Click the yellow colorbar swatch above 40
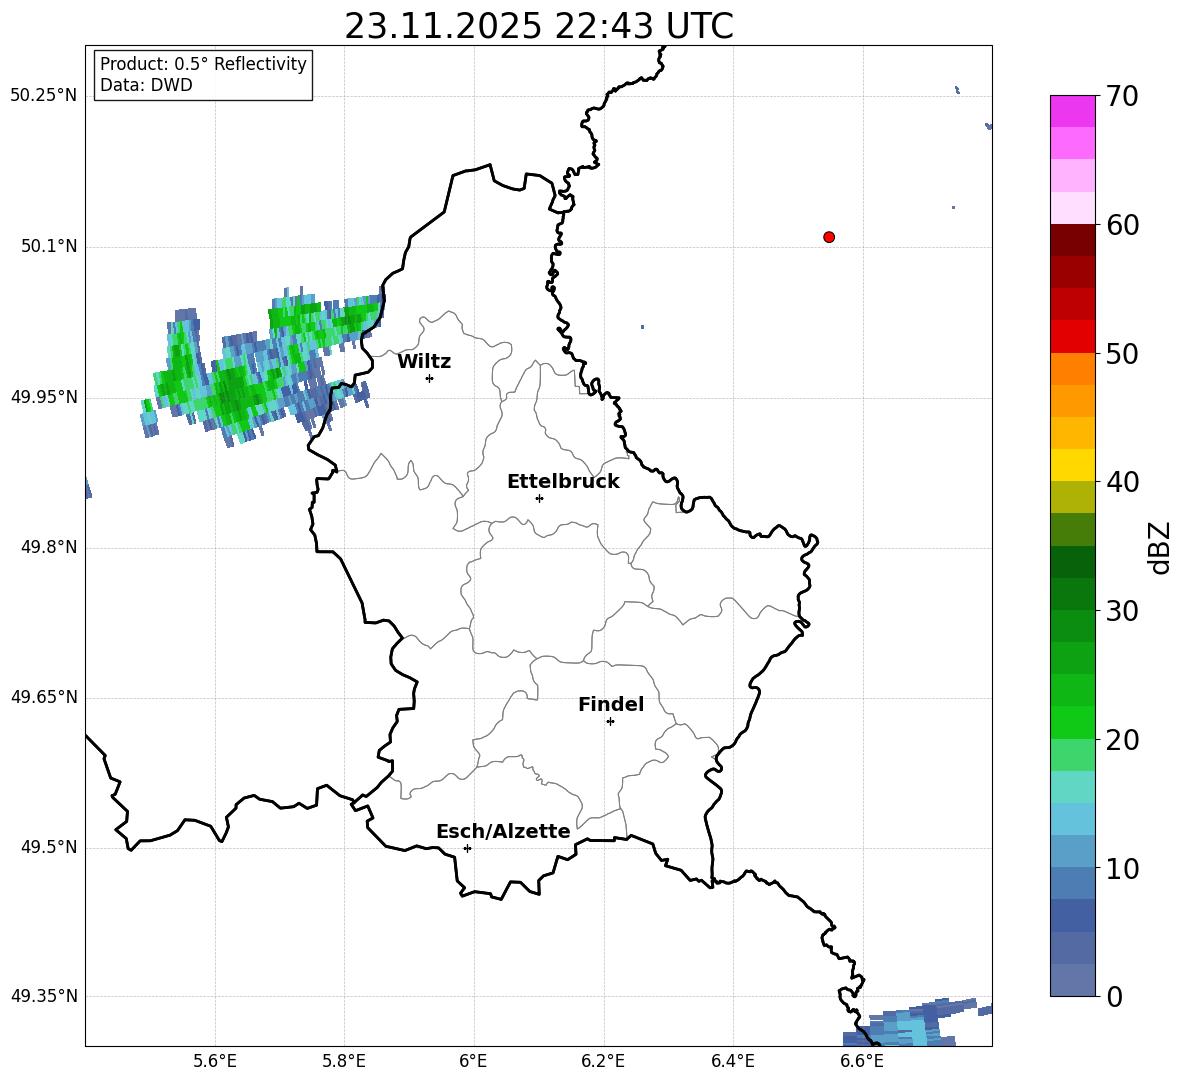 1073,466
